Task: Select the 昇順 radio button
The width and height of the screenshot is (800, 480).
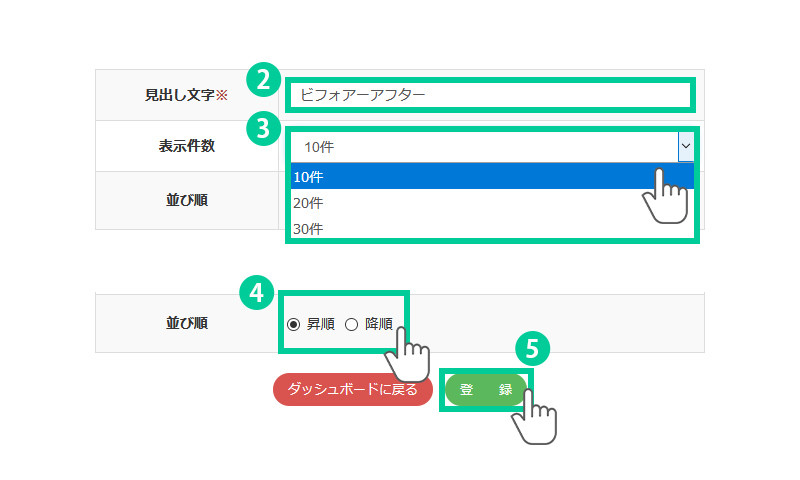Action: [x=293, y=324]
